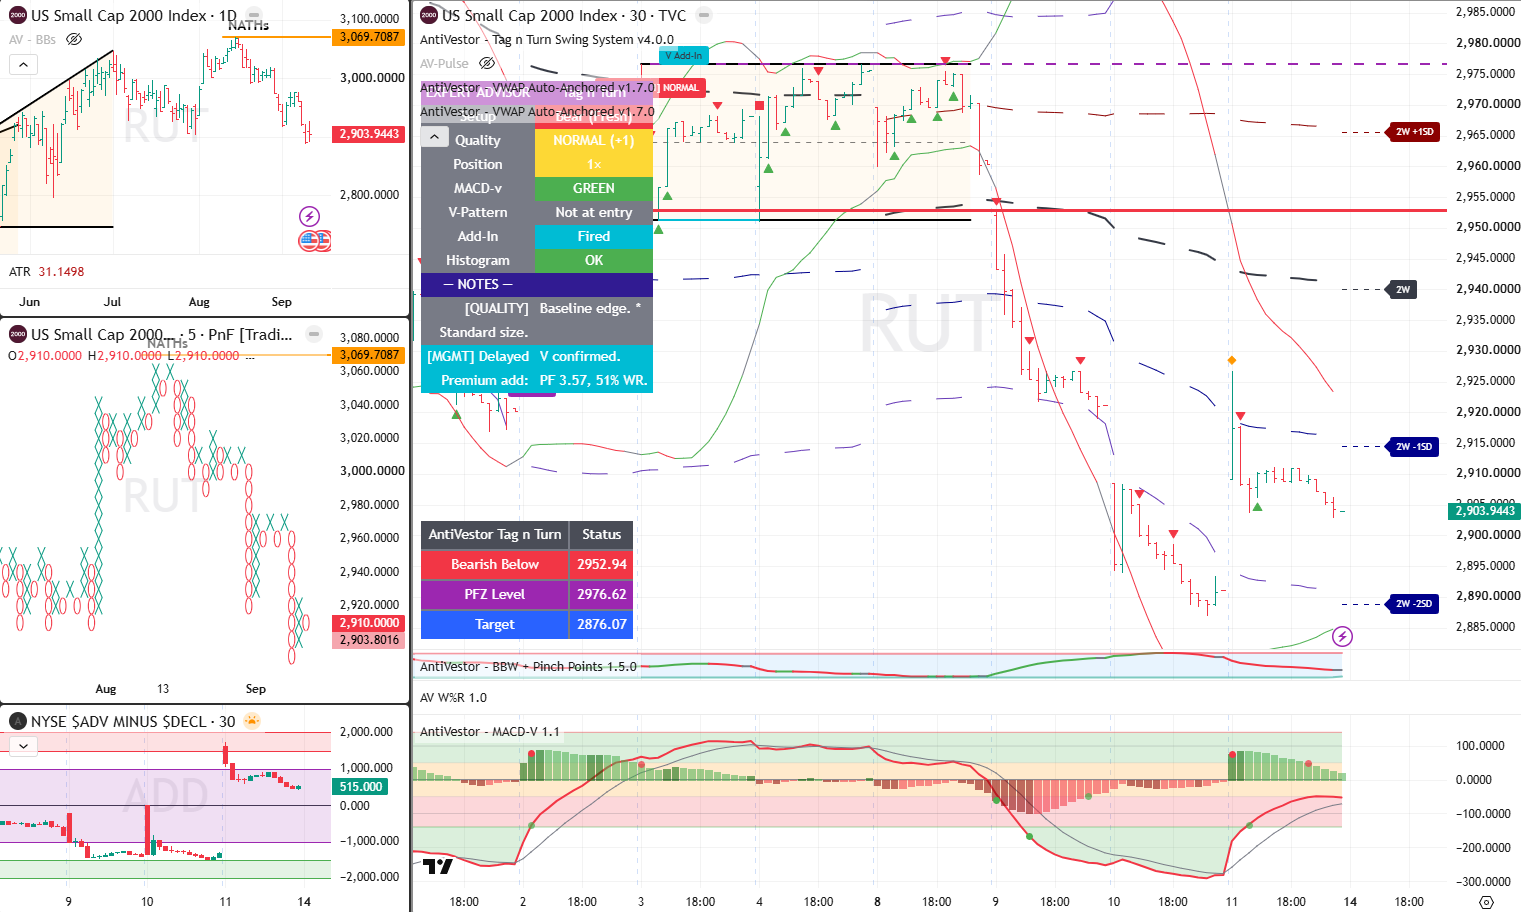This screenshot has width=1521, height=912.
Task: Select the AV - BBs indicator legend label
Action: click(x=32, y=39)
